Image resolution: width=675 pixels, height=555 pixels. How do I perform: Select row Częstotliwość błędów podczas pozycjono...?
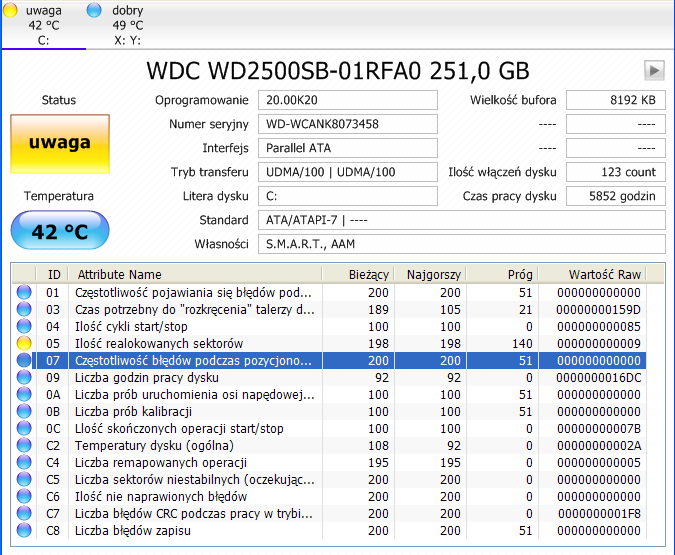(329, 360)
